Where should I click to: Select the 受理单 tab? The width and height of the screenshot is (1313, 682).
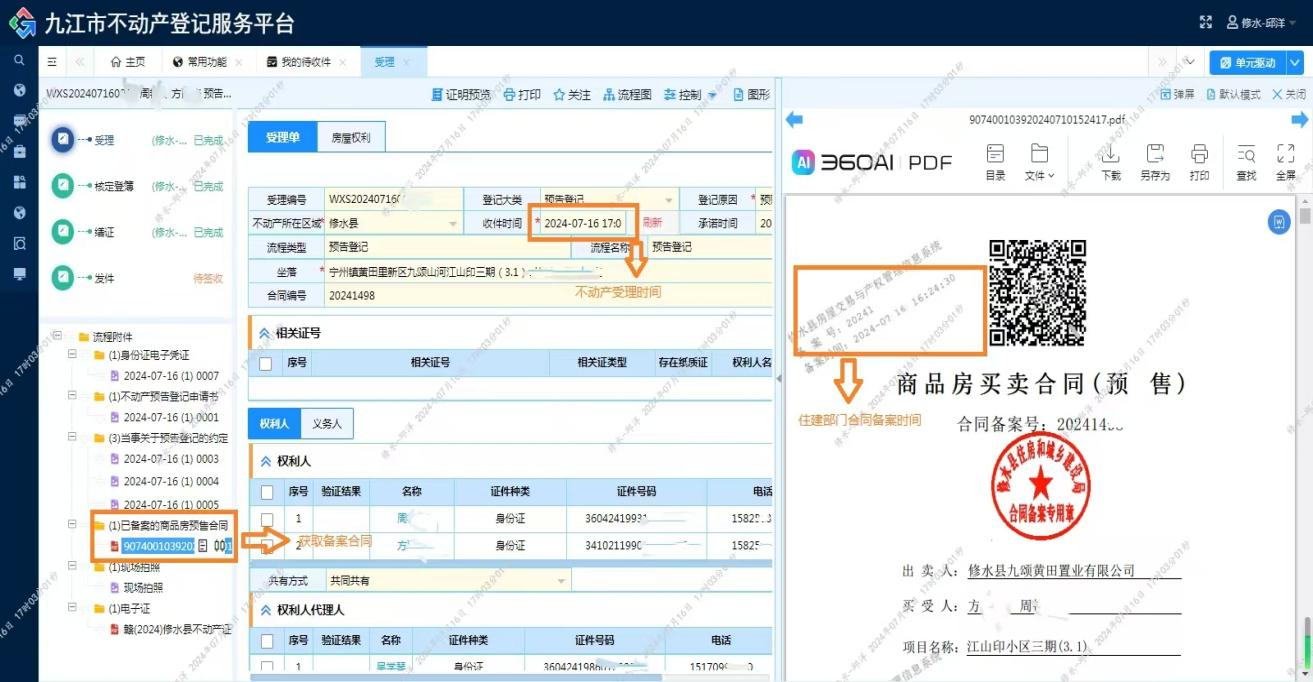click(x=283, y=138)
